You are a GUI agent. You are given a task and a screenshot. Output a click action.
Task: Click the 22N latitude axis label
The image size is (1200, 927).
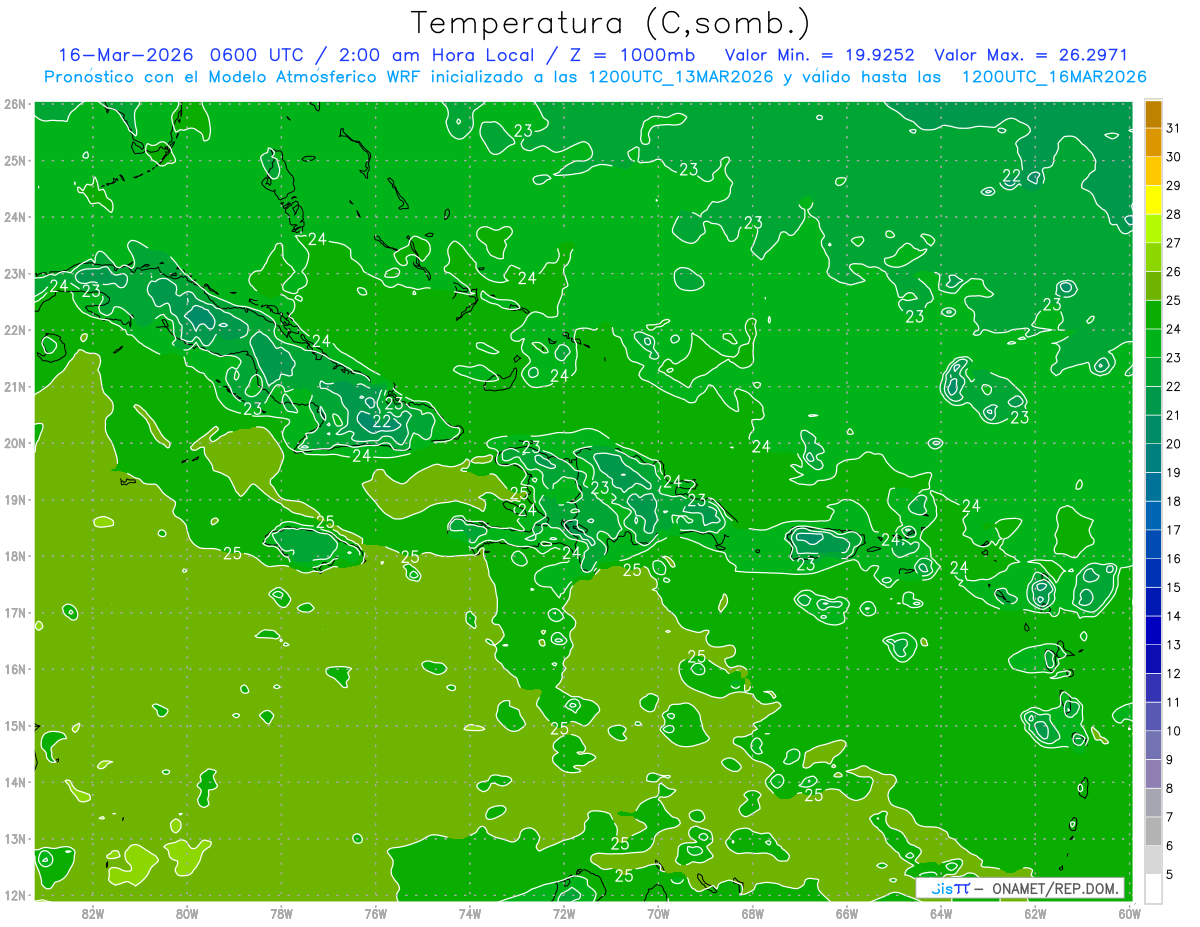pyautogui.click(x=14, y=330)
